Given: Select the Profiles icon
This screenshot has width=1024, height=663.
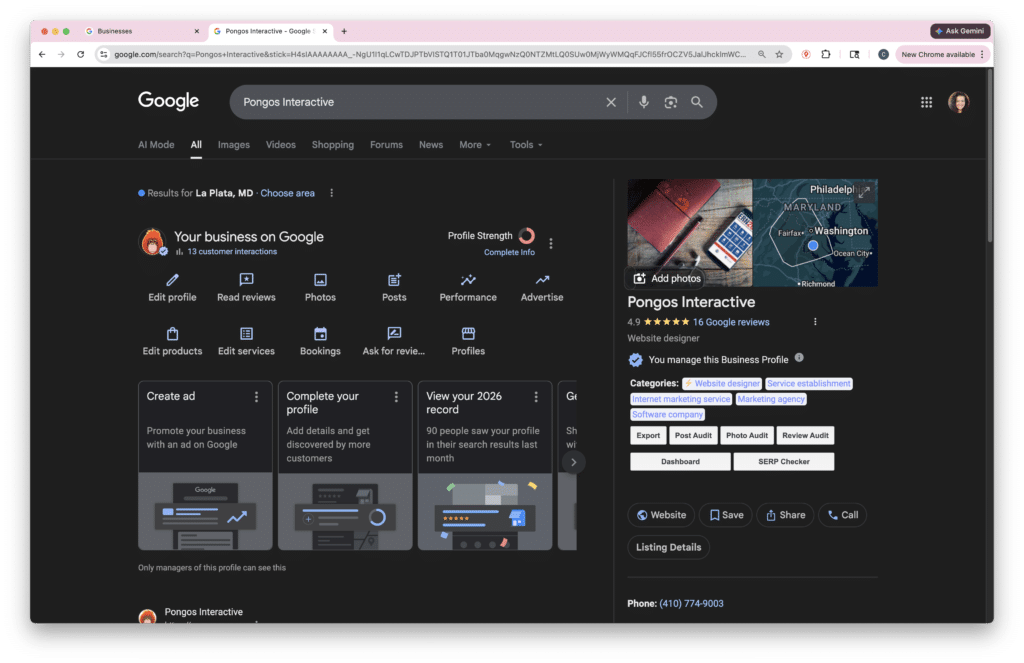Looking at the screenshot, I should (x=467, y=333).
